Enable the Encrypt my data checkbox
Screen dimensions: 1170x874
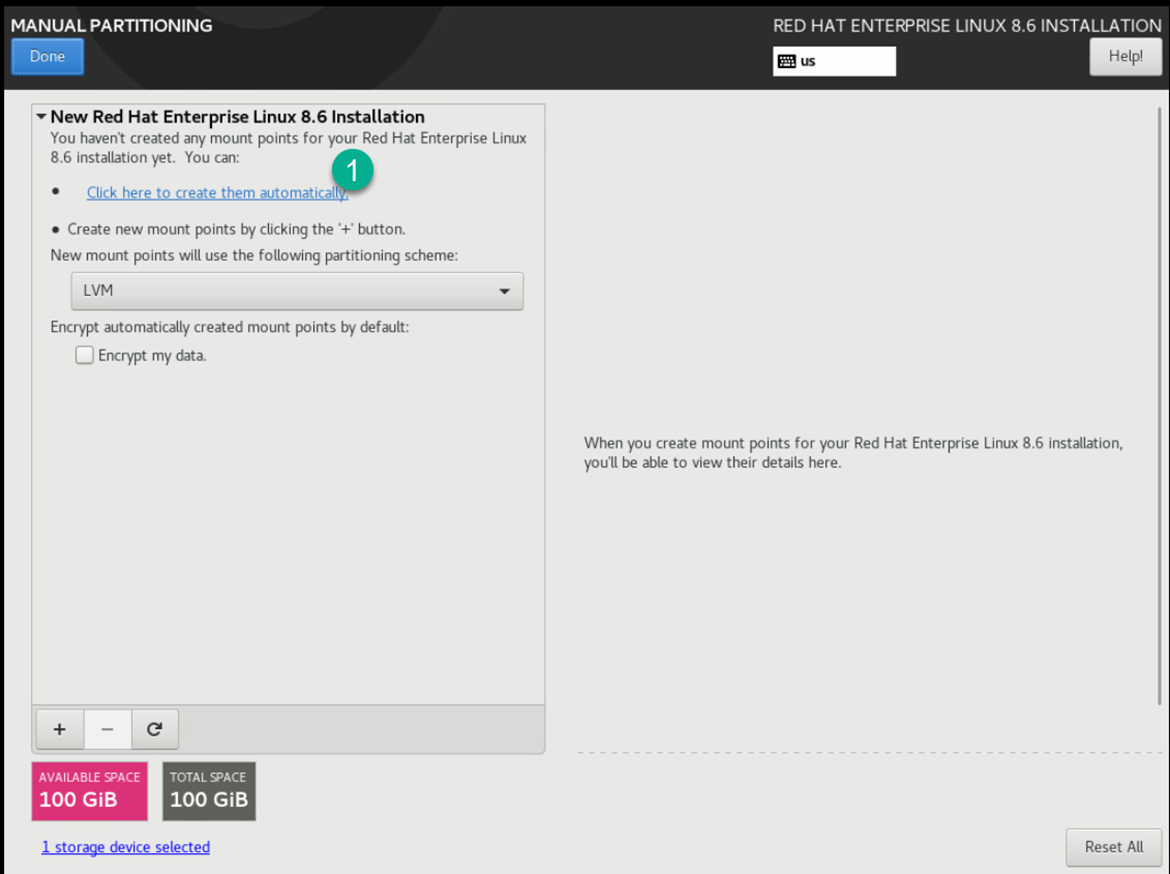click(x=84, y=355)
